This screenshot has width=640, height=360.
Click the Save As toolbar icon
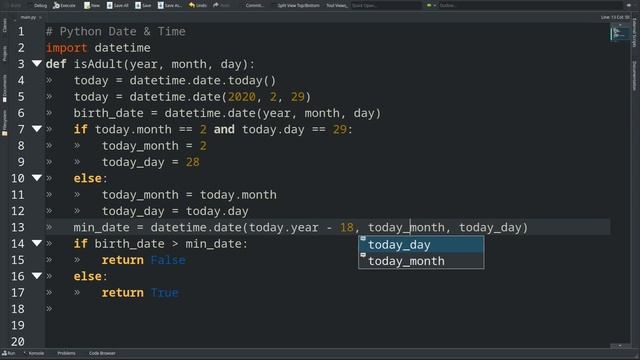pyautogui.click(x=160, y=5)
